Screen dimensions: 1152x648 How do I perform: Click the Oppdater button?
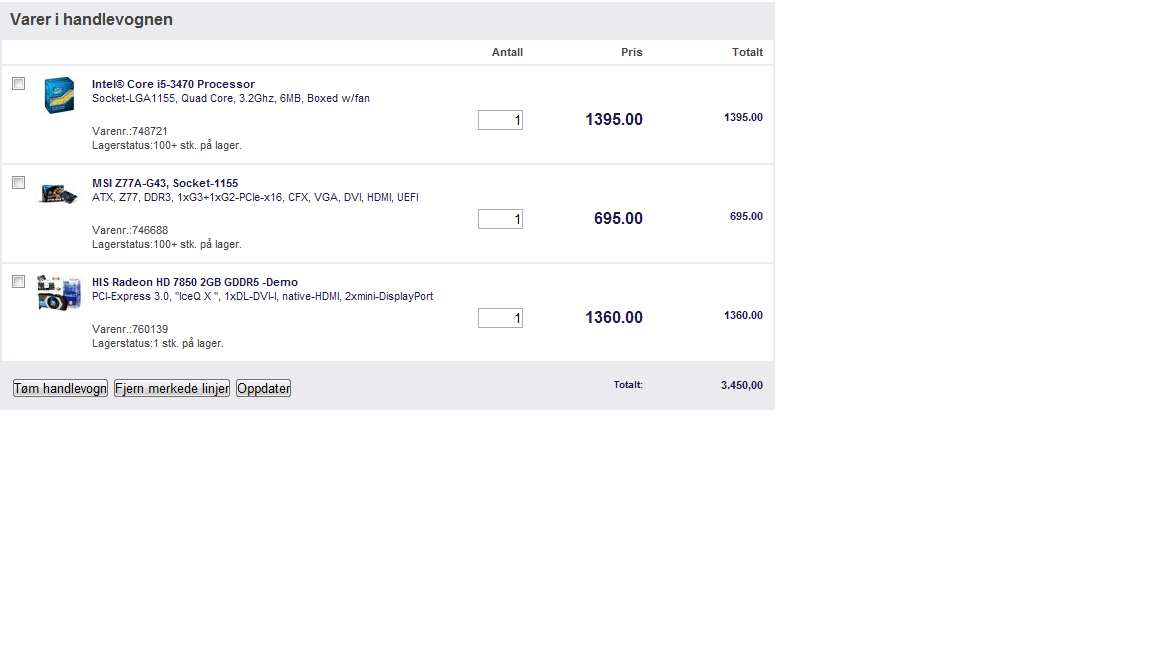tap(264, 388)
